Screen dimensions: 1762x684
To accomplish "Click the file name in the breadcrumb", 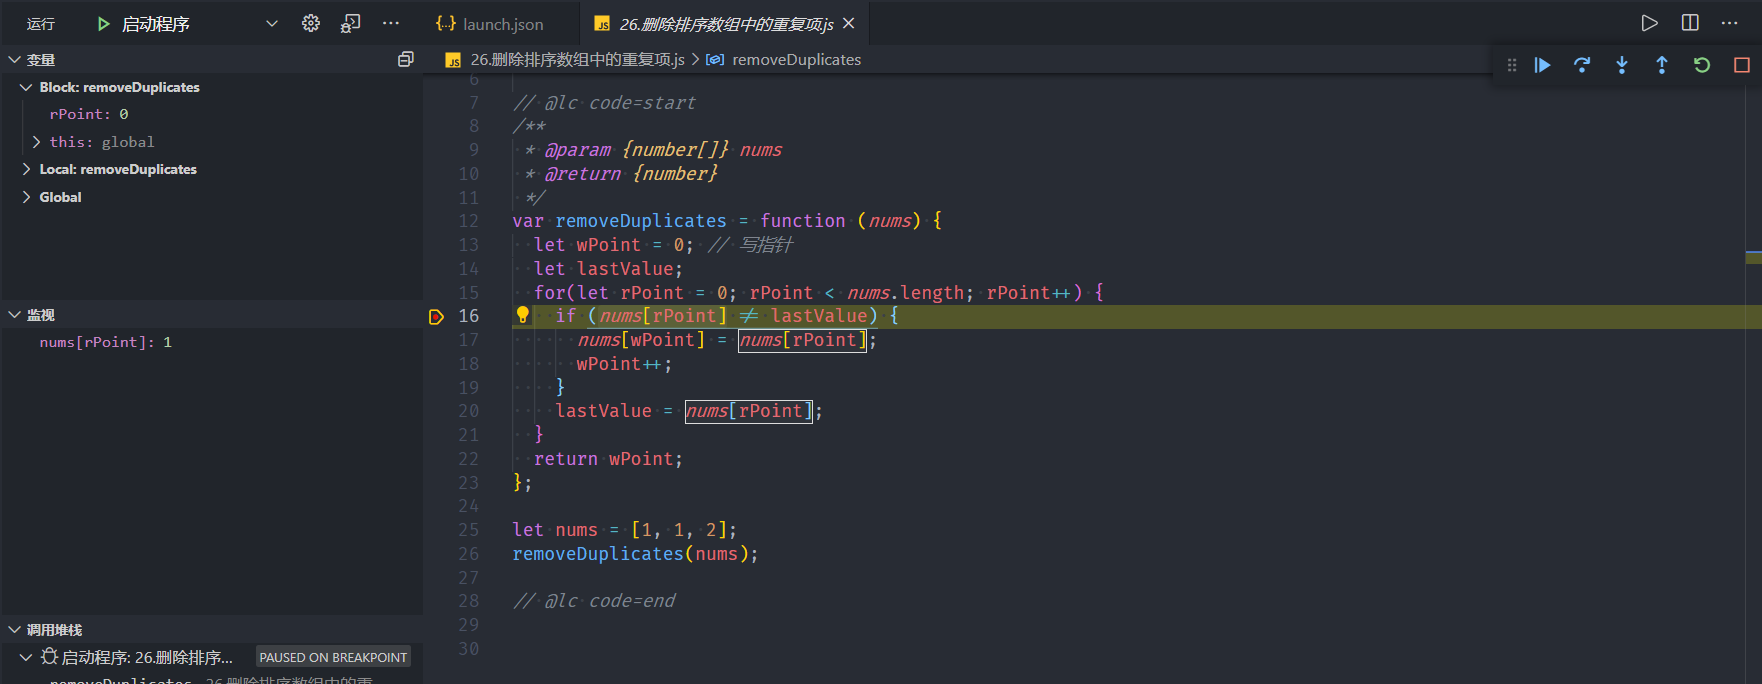I will click(577, 60).
